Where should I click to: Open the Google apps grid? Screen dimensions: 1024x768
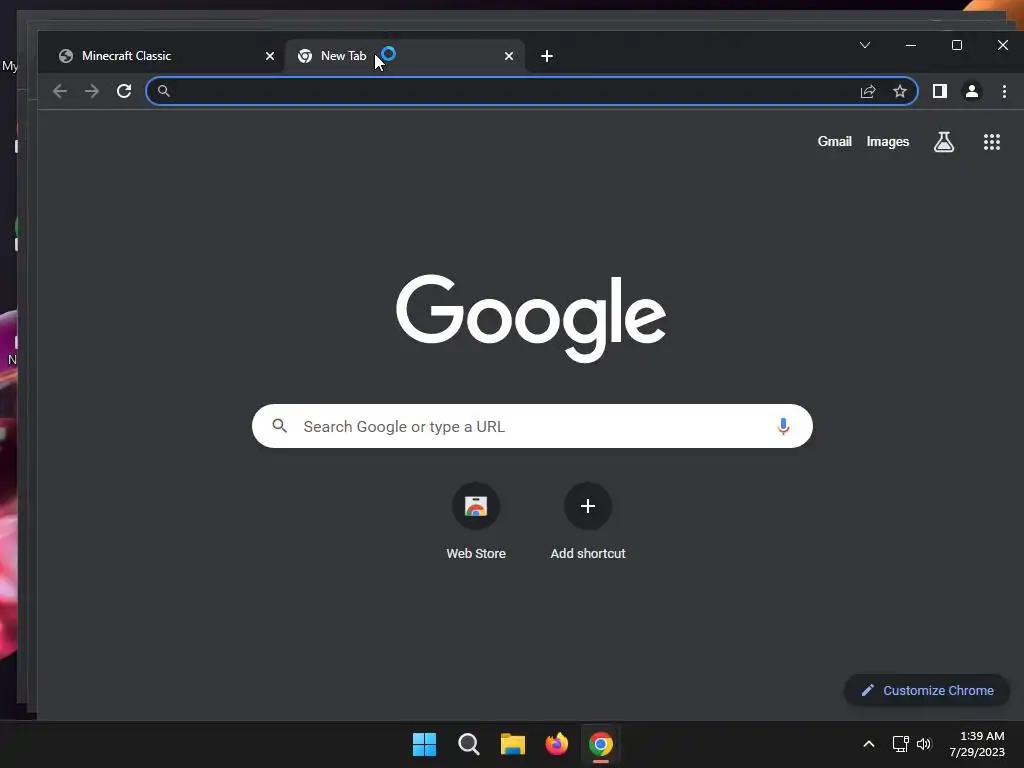992,142
